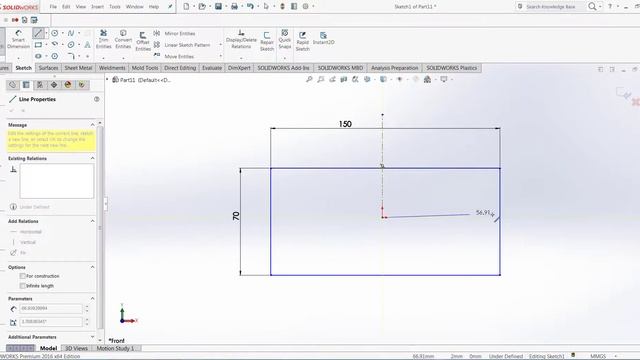Screen dimensions: 640x360
Task: Click the line length parameter field
Action: 51,309
